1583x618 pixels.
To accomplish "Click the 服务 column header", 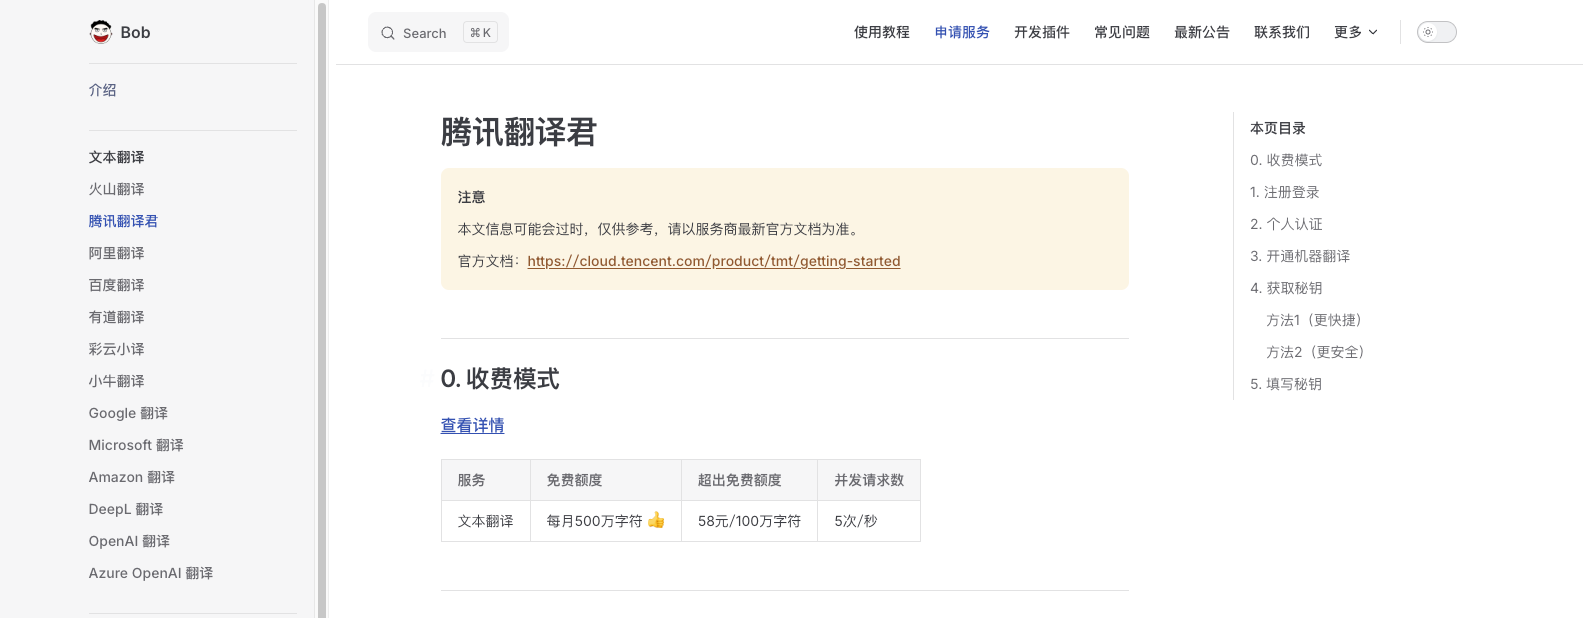I will pyautogui.click(x=486, y=480).
